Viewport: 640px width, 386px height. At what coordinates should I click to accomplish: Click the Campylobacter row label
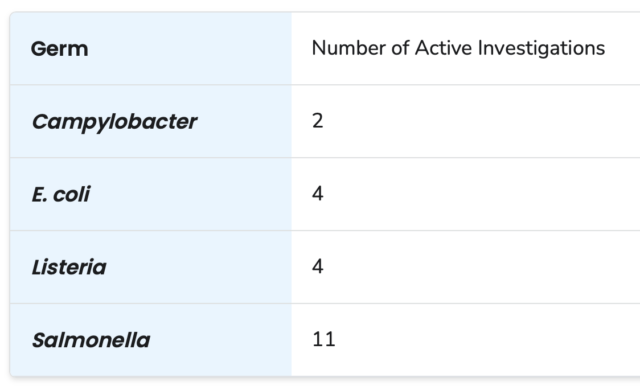coord(114,122)
